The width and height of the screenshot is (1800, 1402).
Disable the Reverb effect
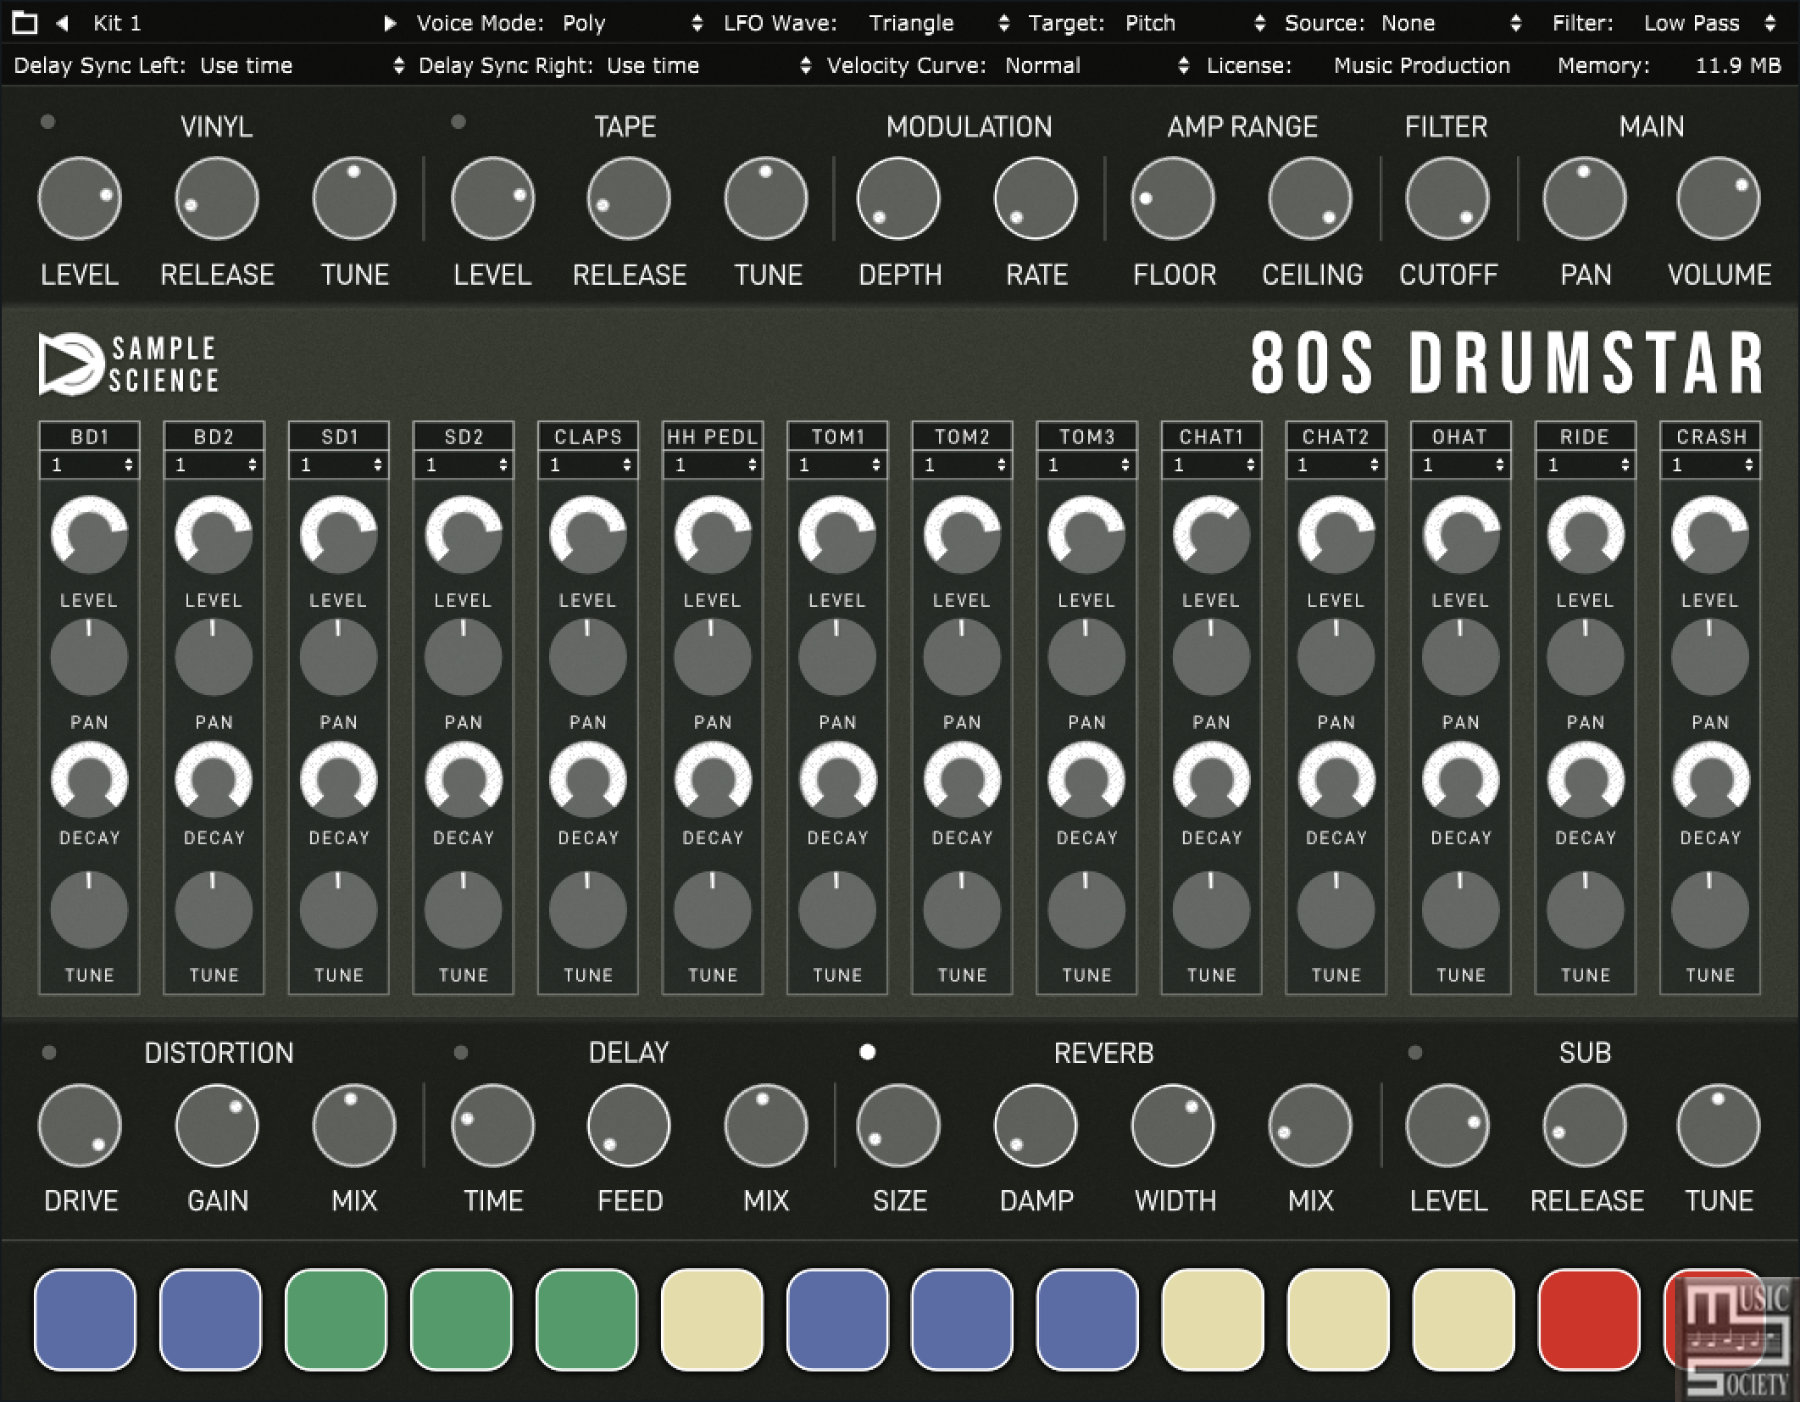pyautogui.click(x=867, y=1052)
